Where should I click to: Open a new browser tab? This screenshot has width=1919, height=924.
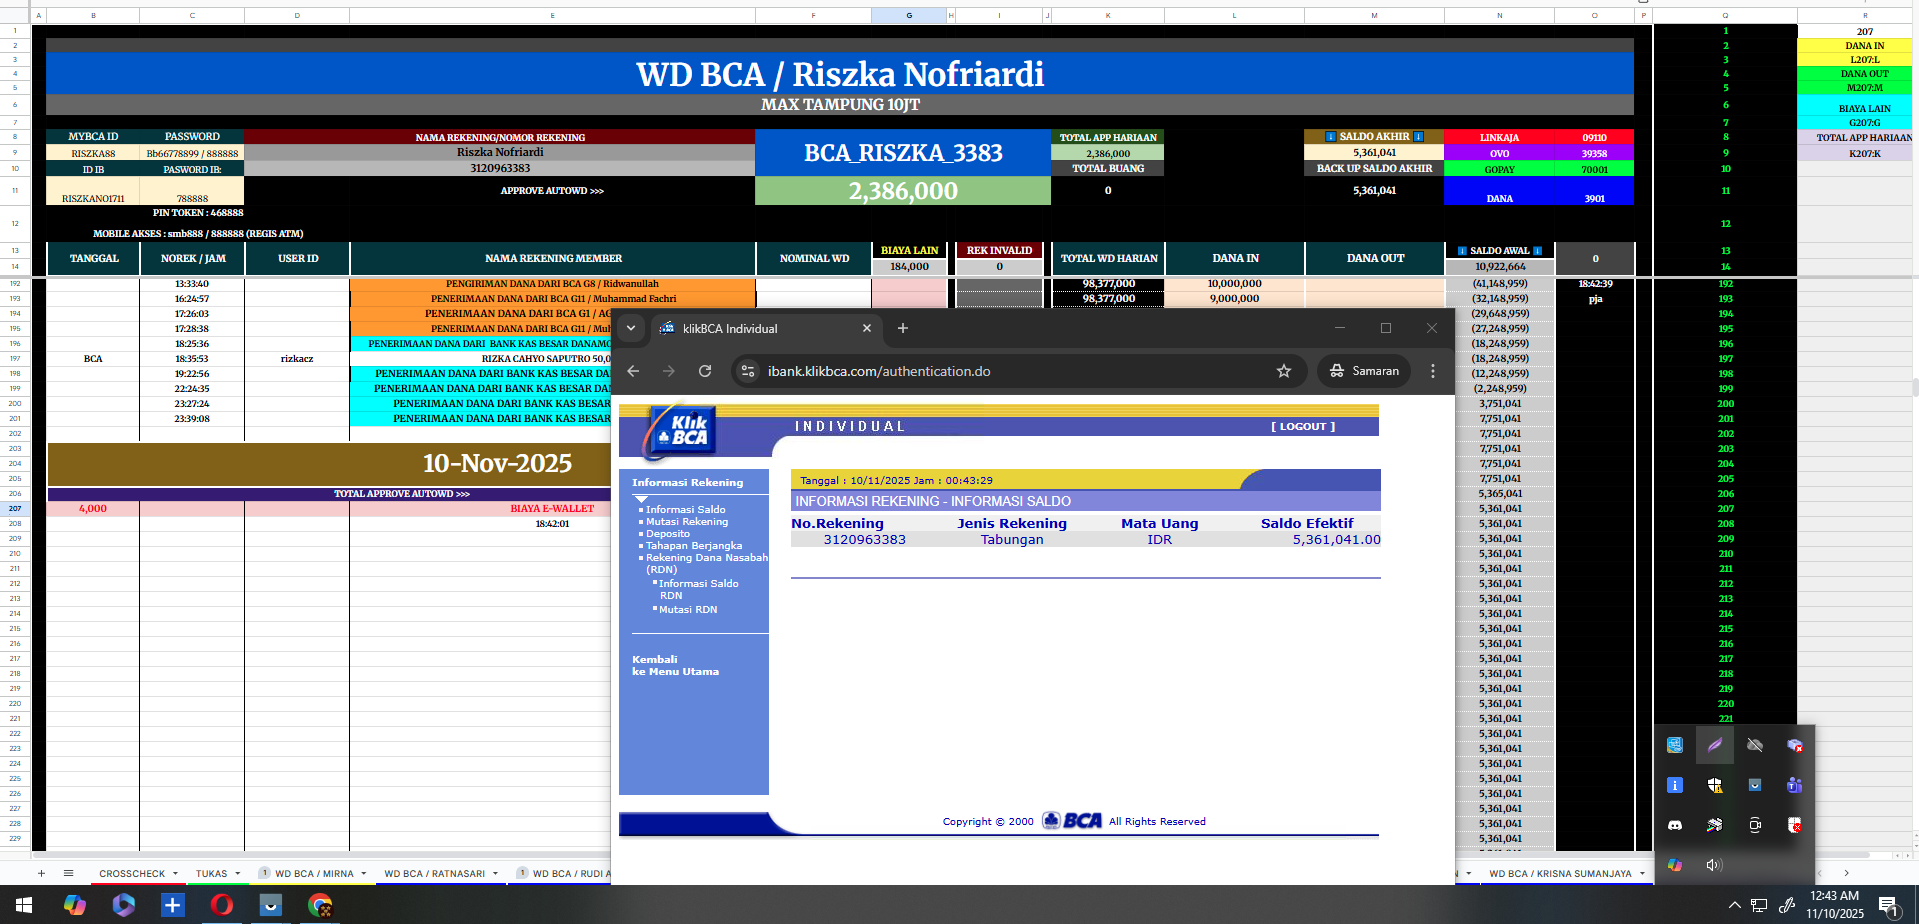[903, 328]
